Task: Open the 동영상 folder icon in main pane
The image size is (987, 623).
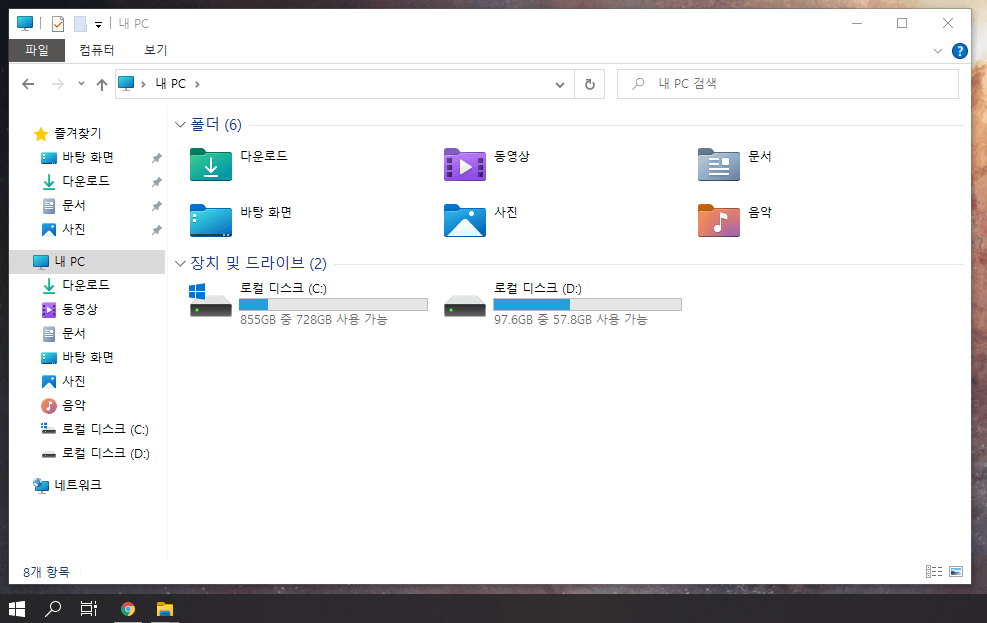Action: [465, 164]
